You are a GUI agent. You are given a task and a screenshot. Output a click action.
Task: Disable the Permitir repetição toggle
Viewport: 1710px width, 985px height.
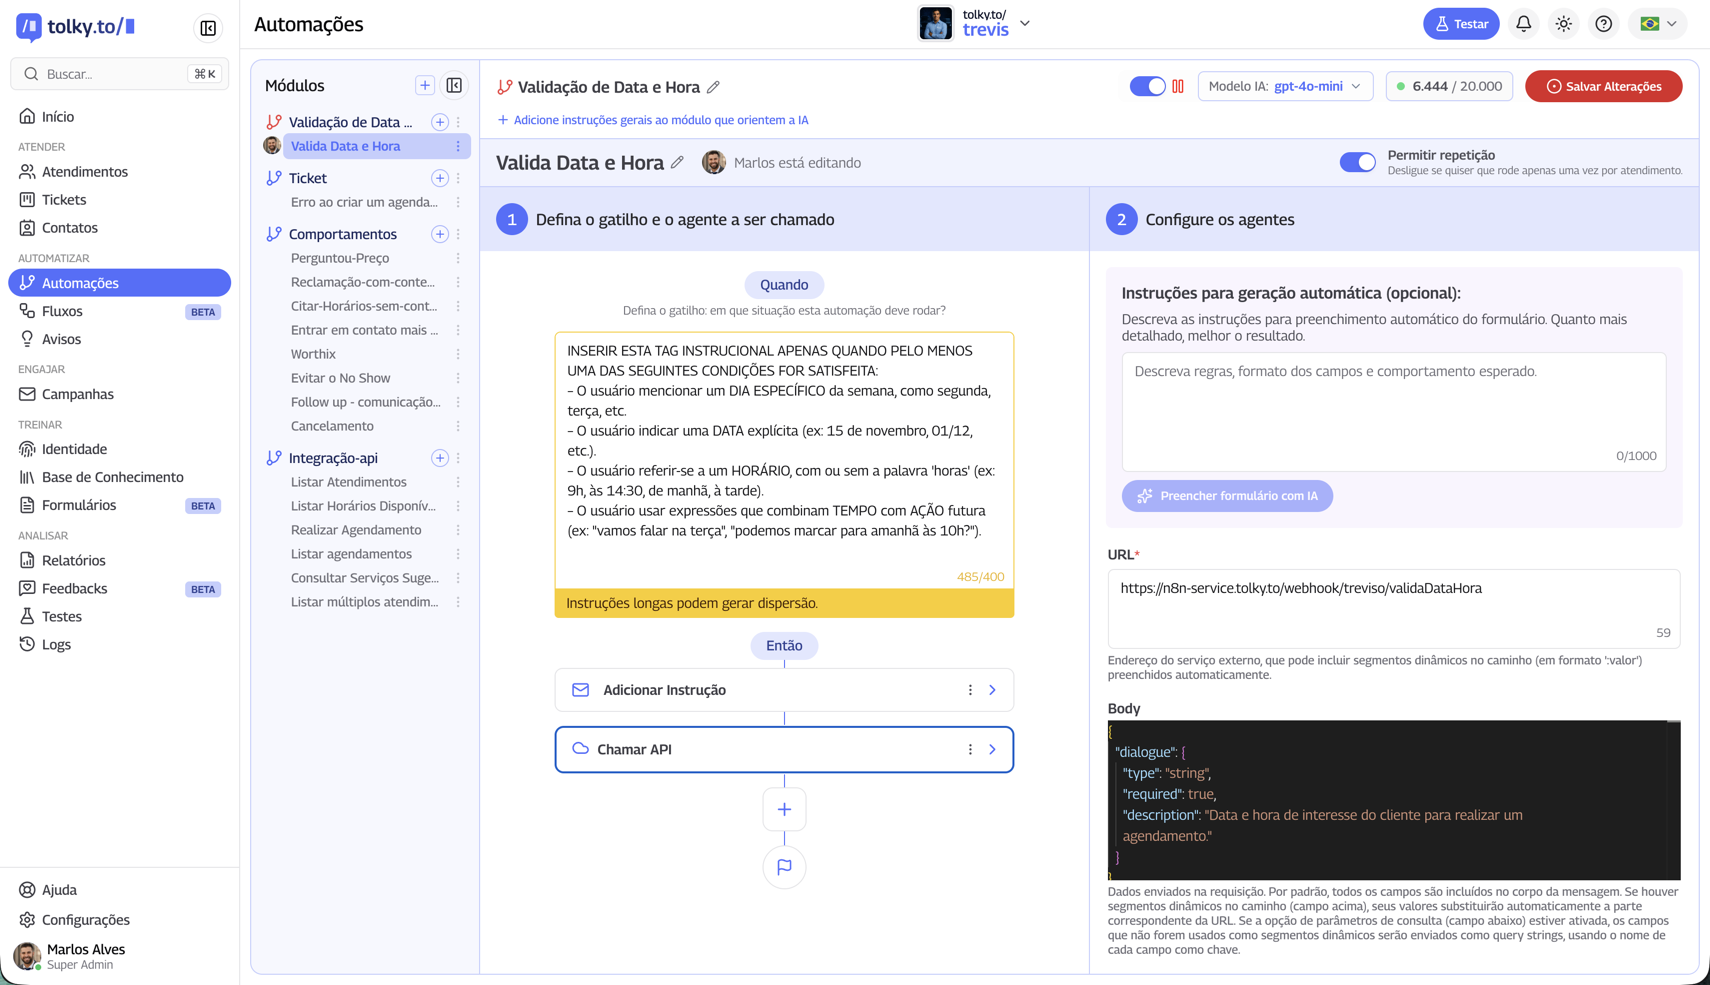click(1357, 162)
